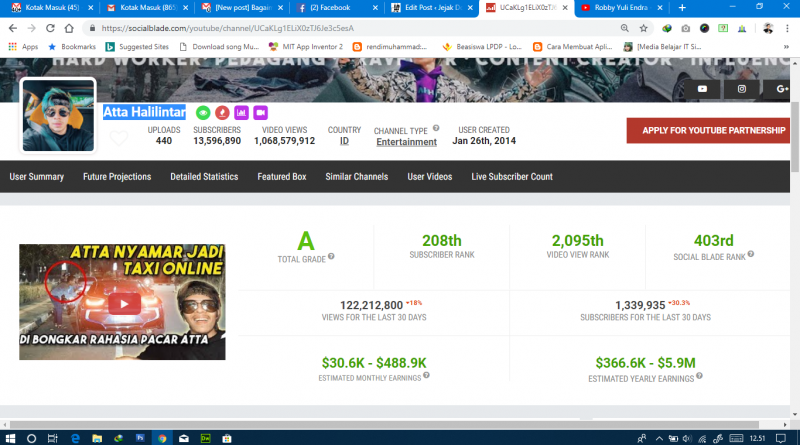The image size is (800, 445).
Task: Switch to the Robby Yuli Endra YouTube tab
Action: click(x=620, y=8)
